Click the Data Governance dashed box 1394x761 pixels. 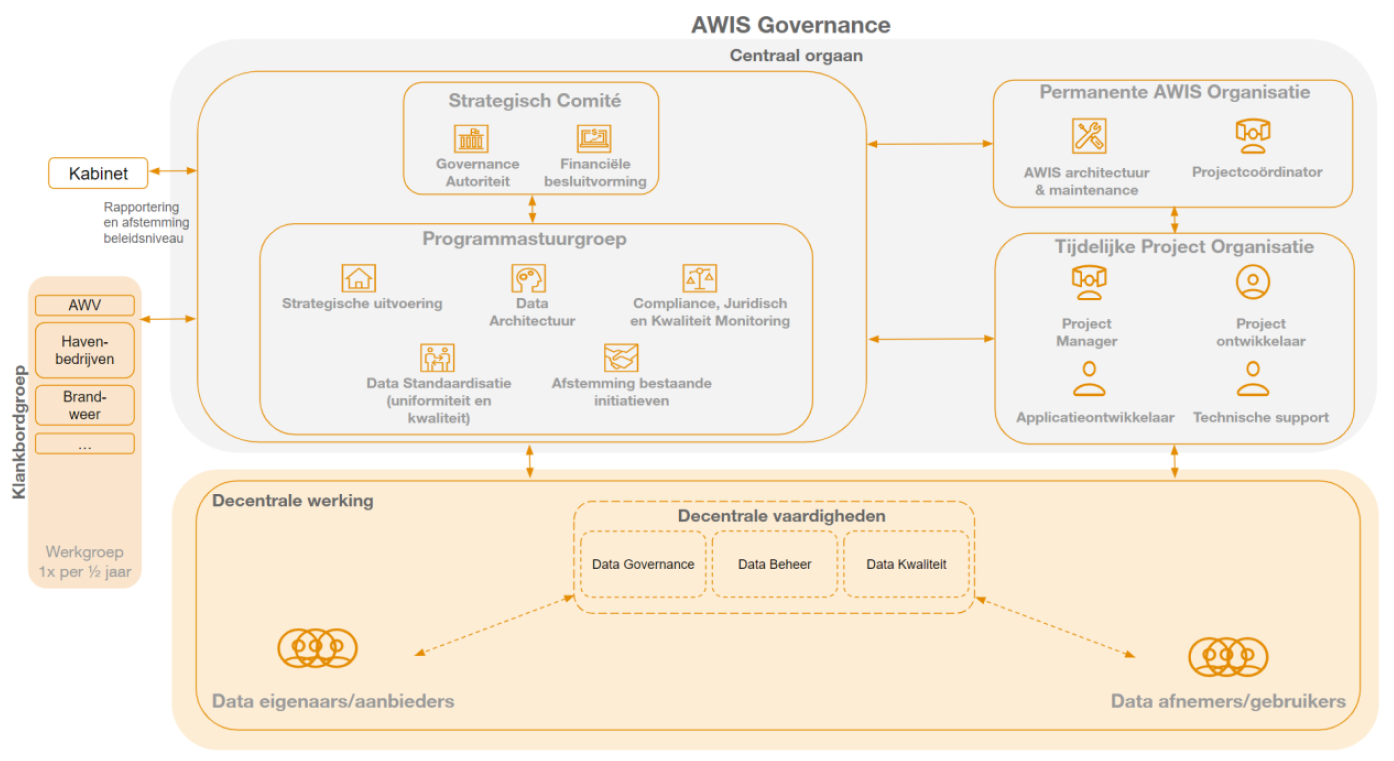point(643,564)
